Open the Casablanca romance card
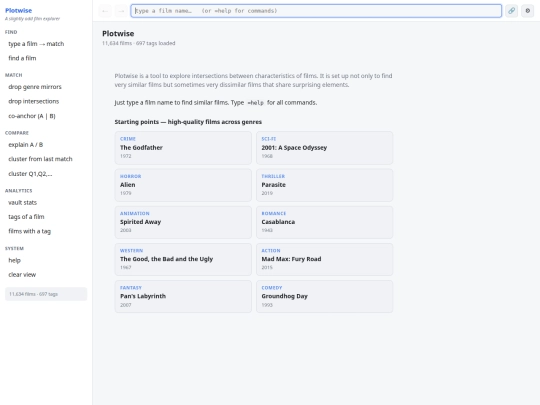Image resolution: width=540 pixels, height=405 pixels. click(324, 222)
